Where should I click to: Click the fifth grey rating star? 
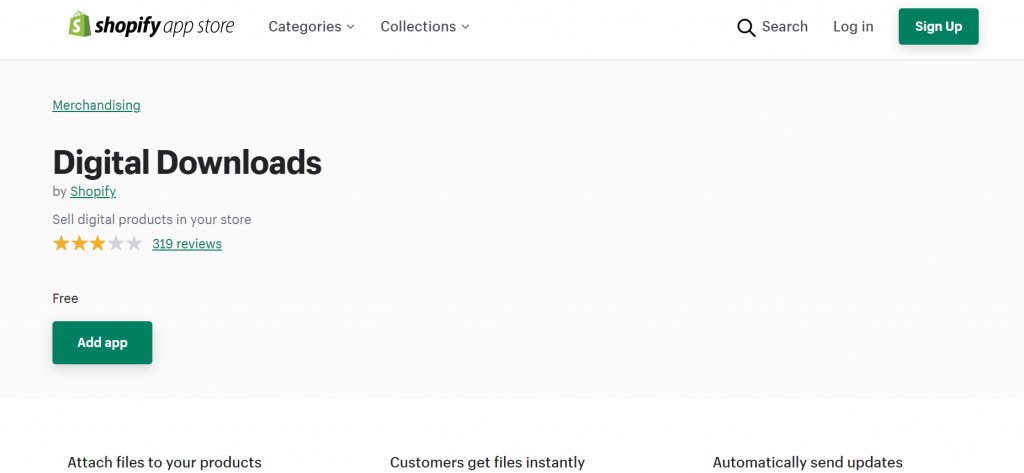point(134,244)
